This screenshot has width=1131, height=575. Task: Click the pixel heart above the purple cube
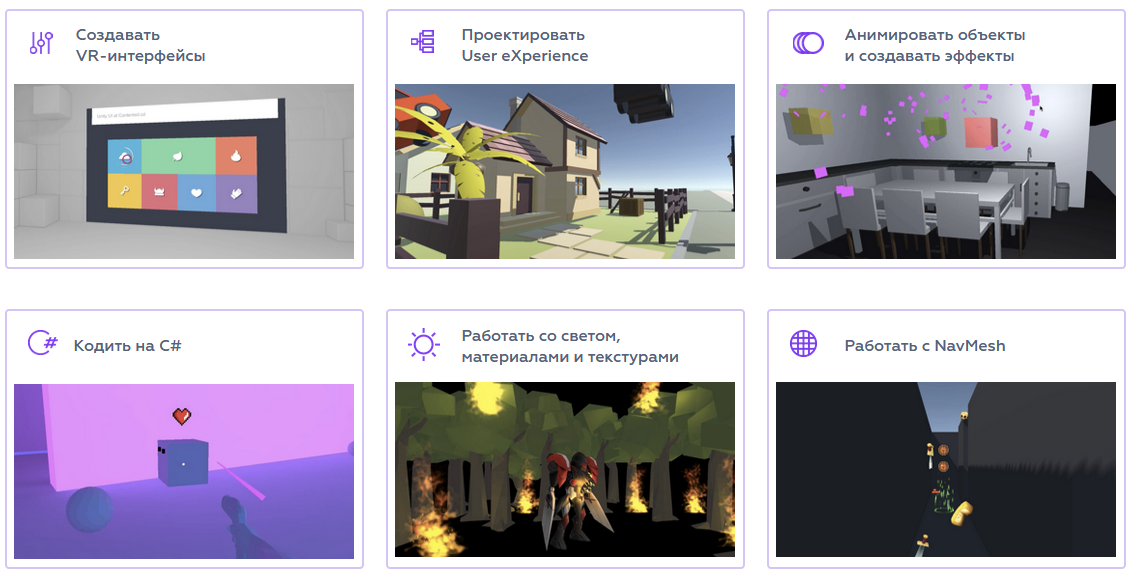coord(182,416)
